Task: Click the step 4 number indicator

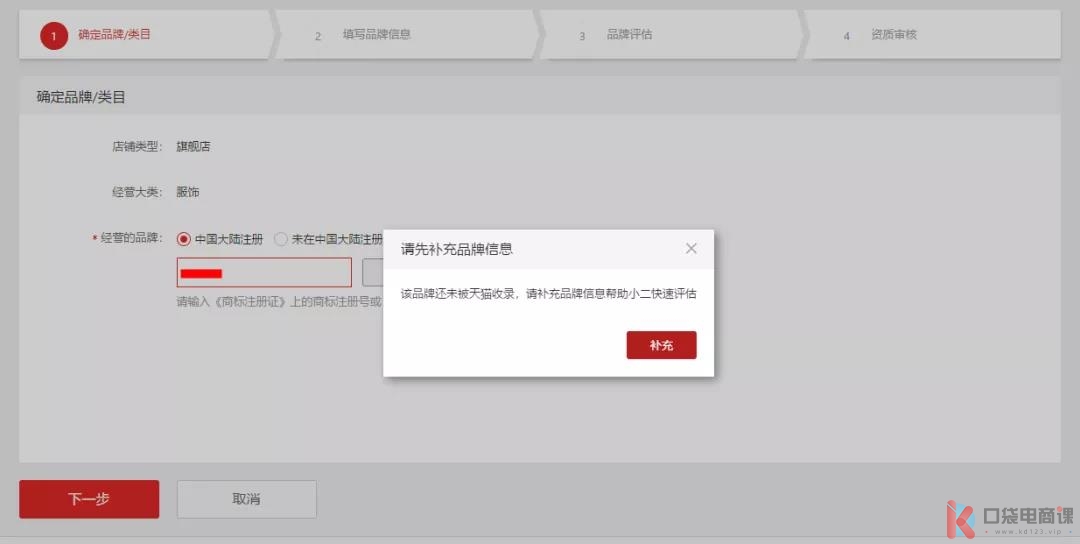Action: pos(846,36)
